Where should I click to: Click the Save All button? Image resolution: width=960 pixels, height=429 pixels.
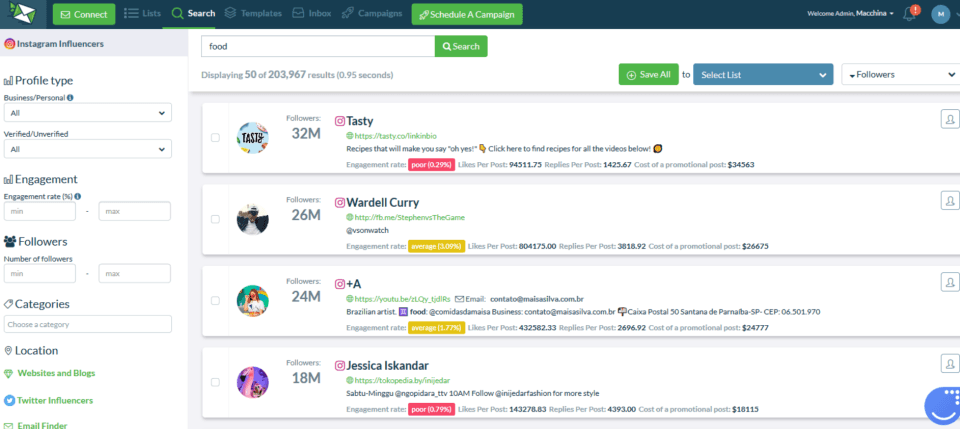[x=648, y=75]
